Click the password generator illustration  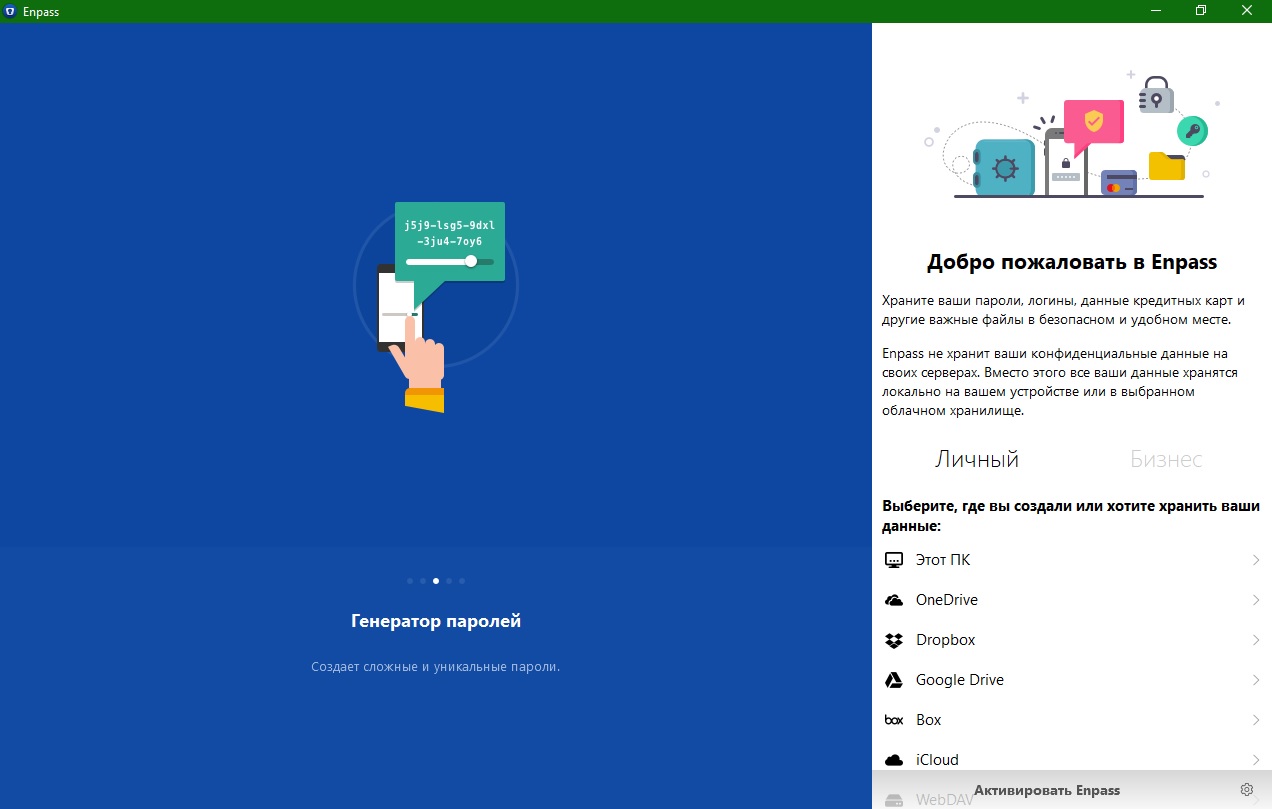(x=436, y=305)
